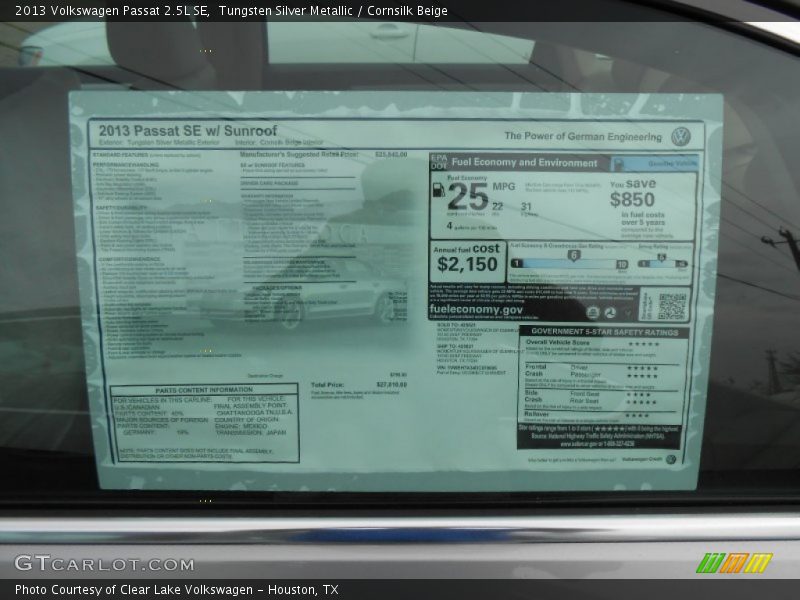The width and height of the screenshot is (800, 600).
Task: Click the Government 5-Star Safety Ratings header
Action: pos(604,331)
